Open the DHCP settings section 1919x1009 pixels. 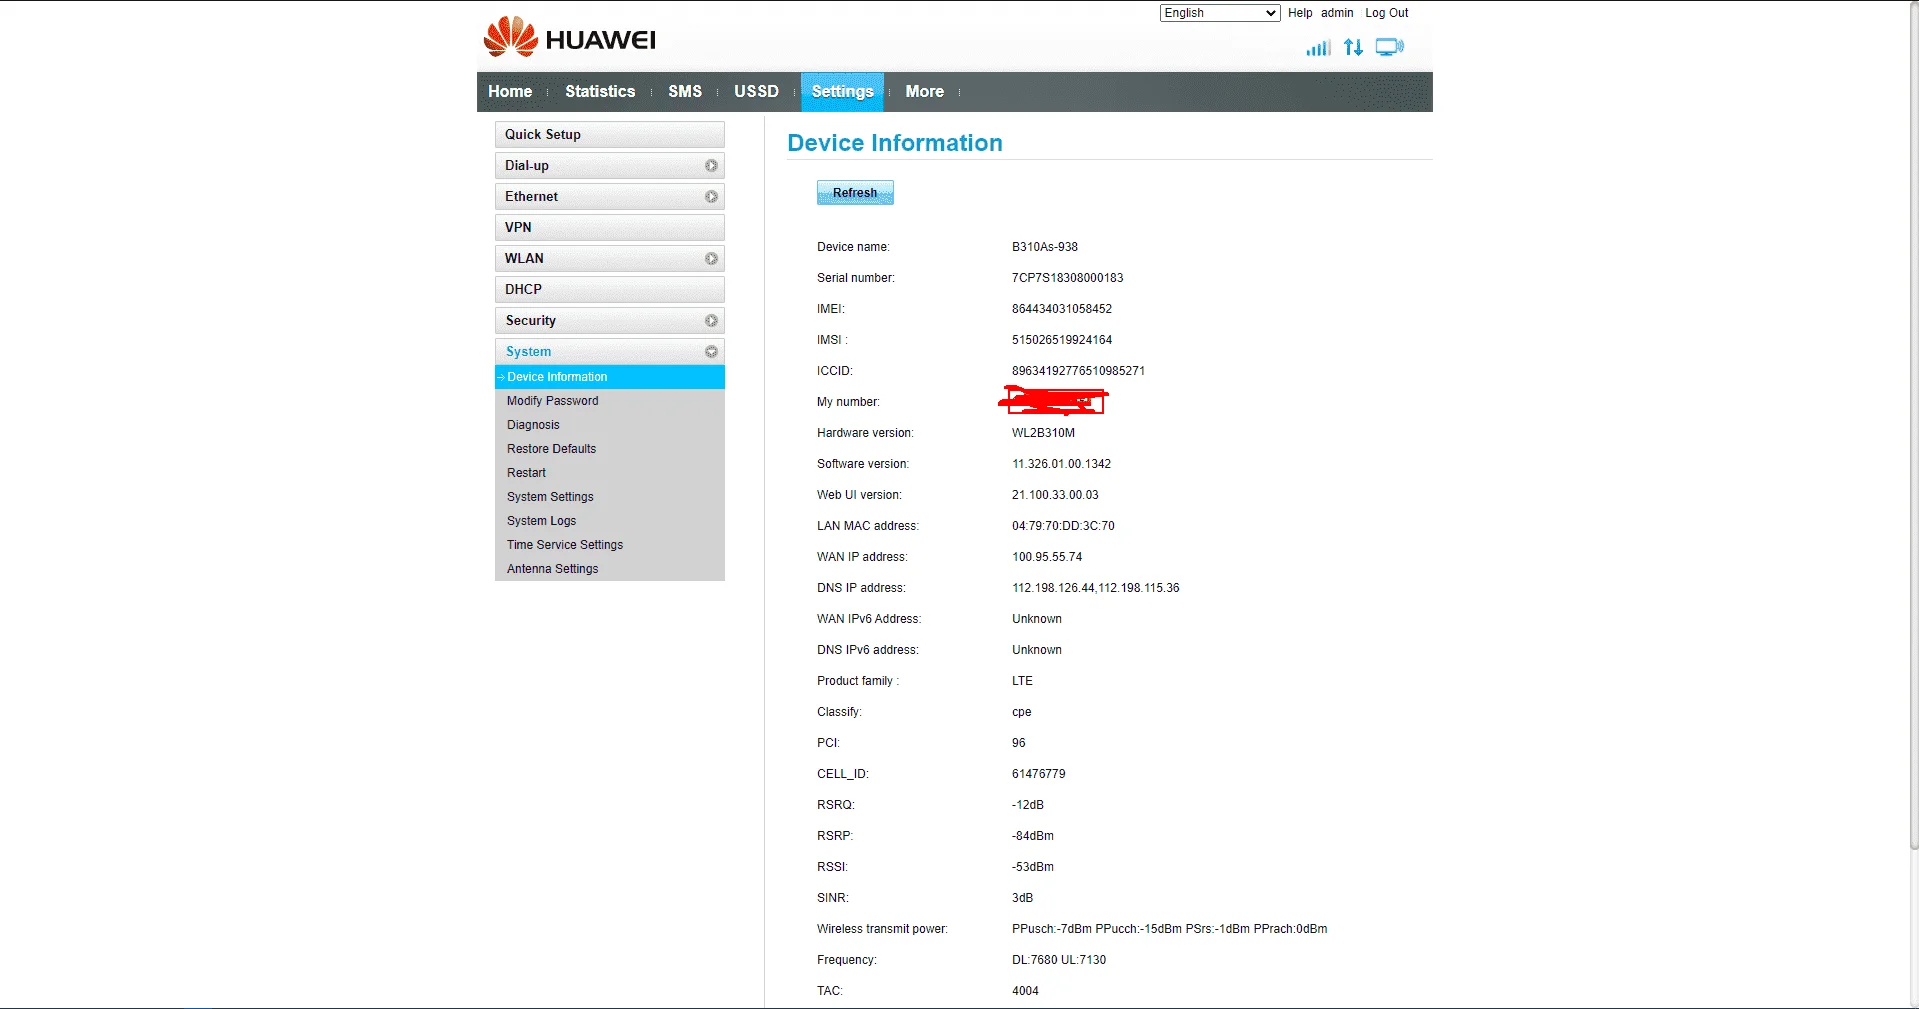609,290
